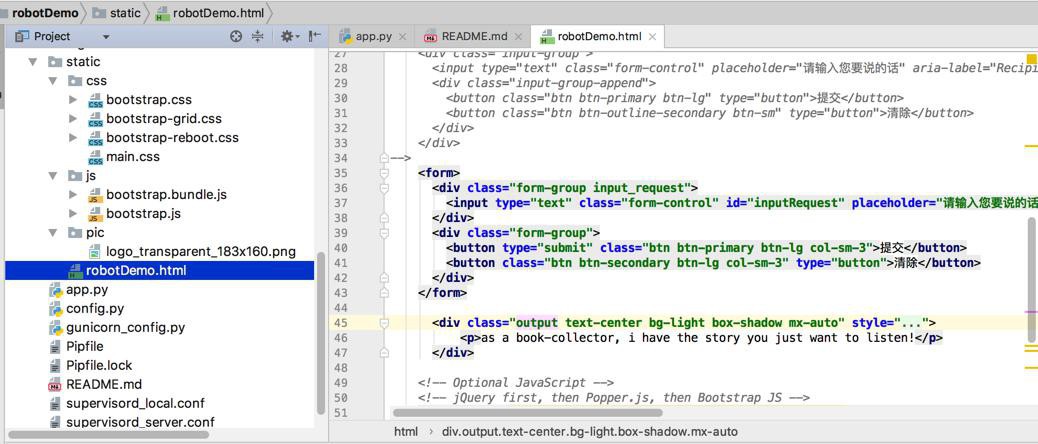Viewport: 1038px width, 444px height.
Task: Click the Python icon beside app.py in the tree
Action: pyautogui.click(x=56, y=290)
